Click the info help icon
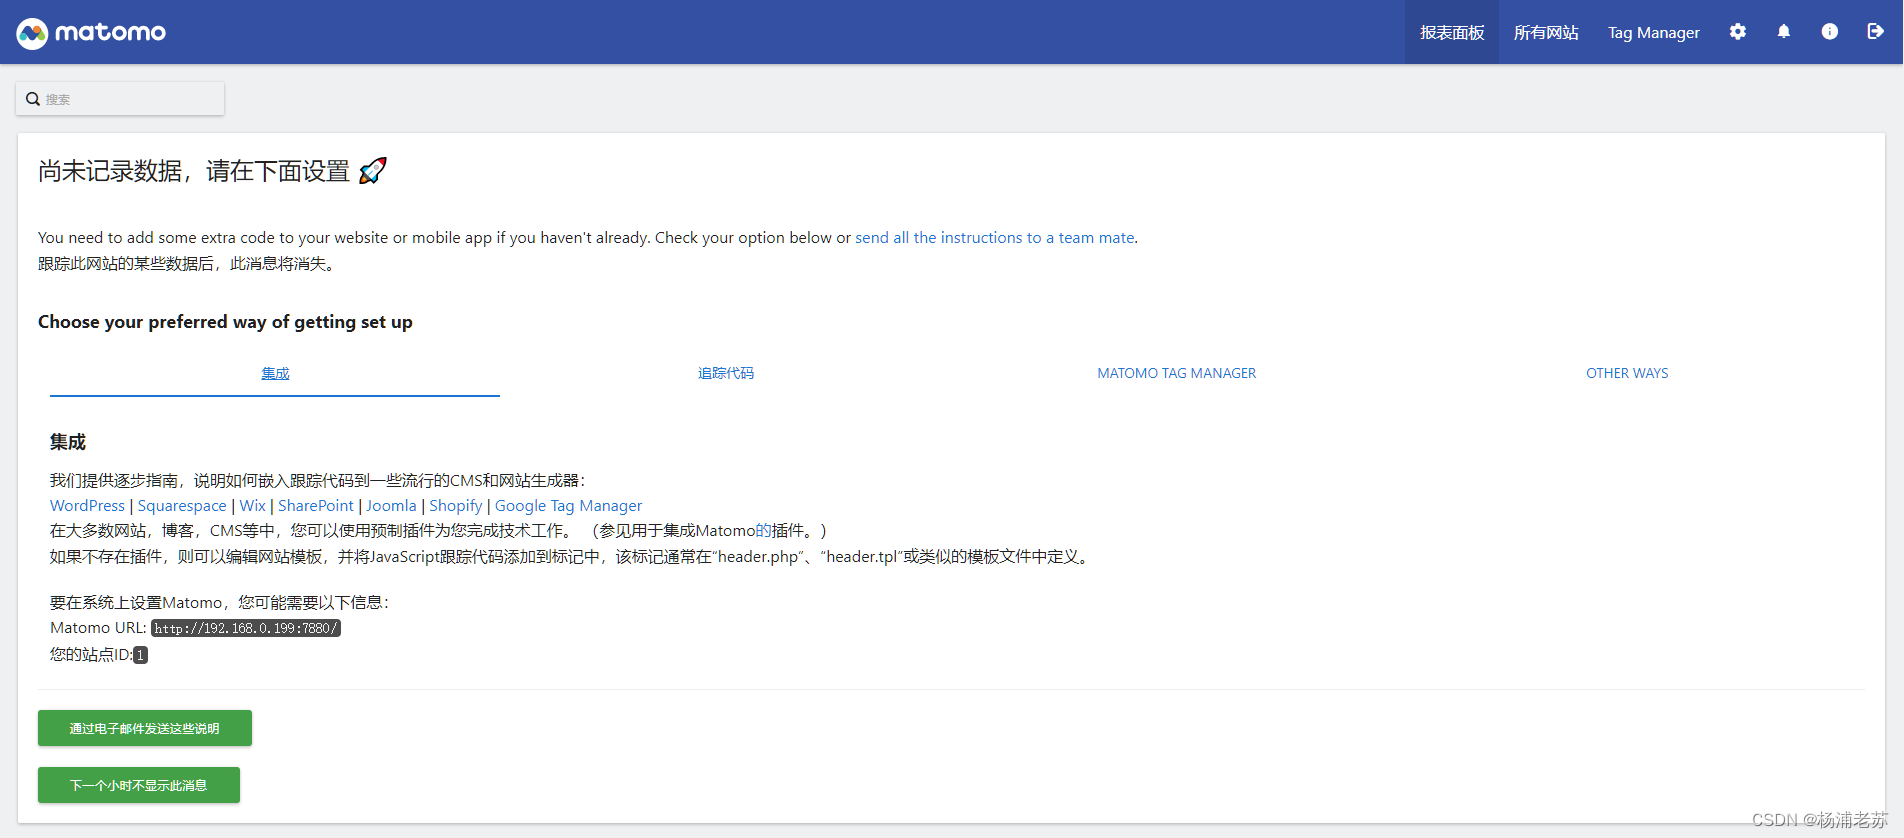This screenshot has width=1904, height=838. point(1829,32)
